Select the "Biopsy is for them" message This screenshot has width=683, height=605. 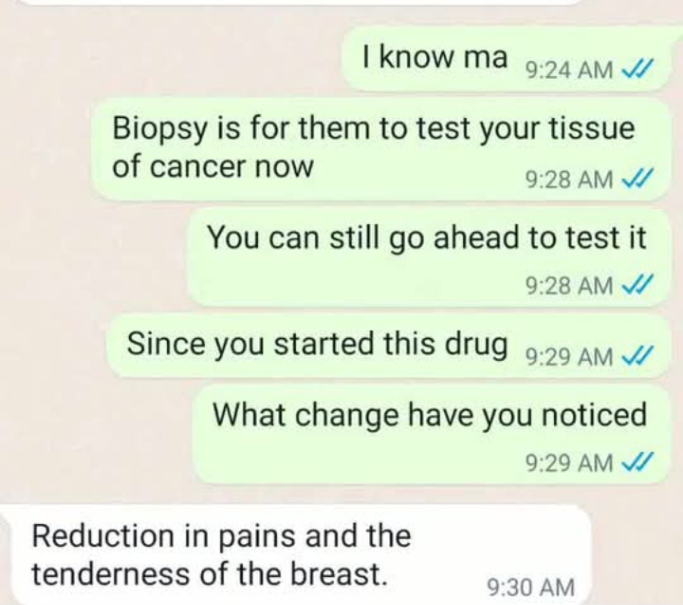tap(381, 149)
